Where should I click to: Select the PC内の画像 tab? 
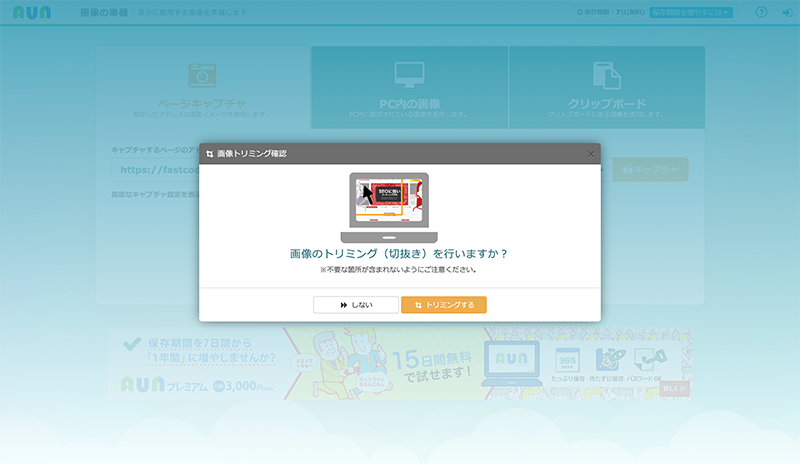[x=409, y=88]
